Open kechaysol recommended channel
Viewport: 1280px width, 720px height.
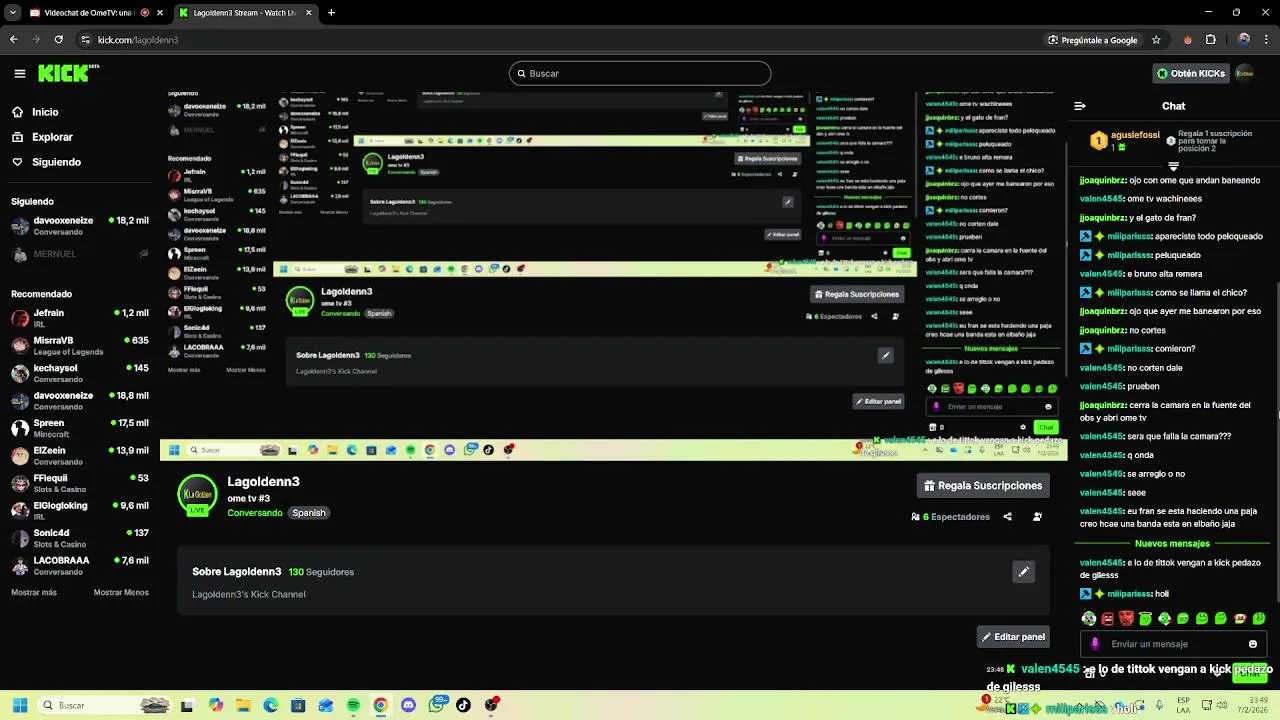pyautogui.click(x=80, y=373)
